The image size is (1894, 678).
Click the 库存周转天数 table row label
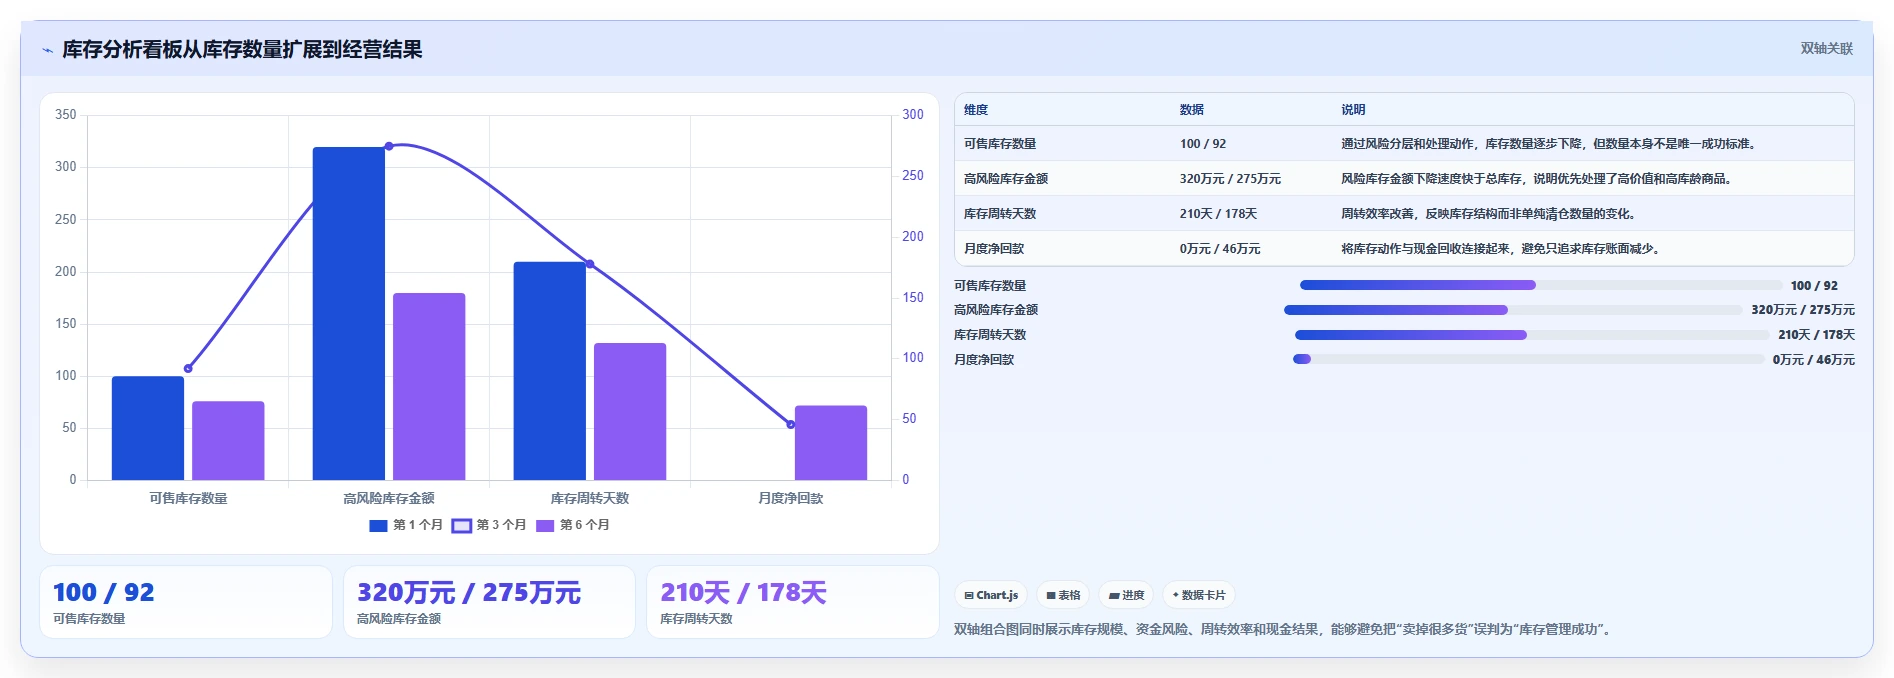[x=1000, y=214]
